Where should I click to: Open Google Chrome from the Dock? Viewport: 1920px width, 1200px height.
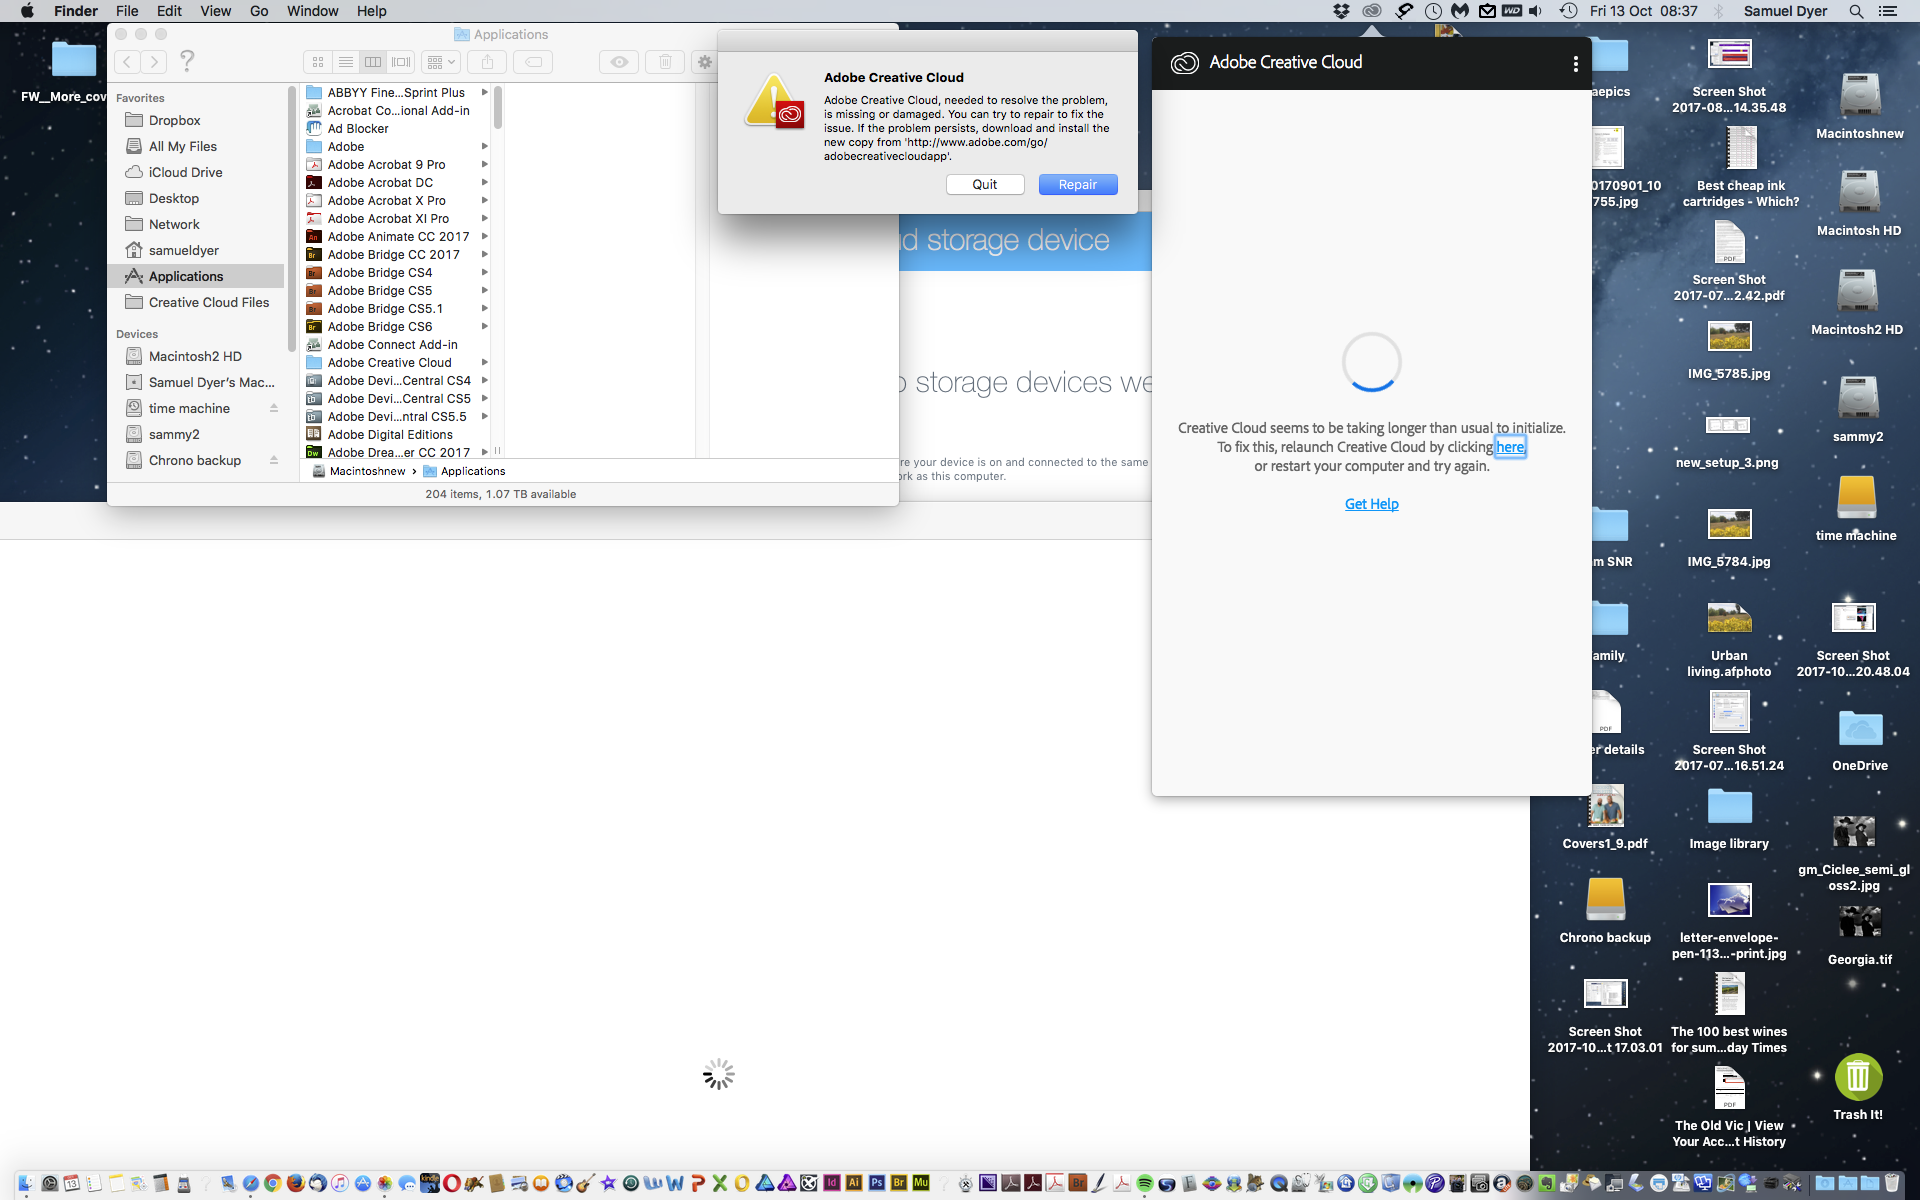pyautogui.click(x=272, y=1183)
